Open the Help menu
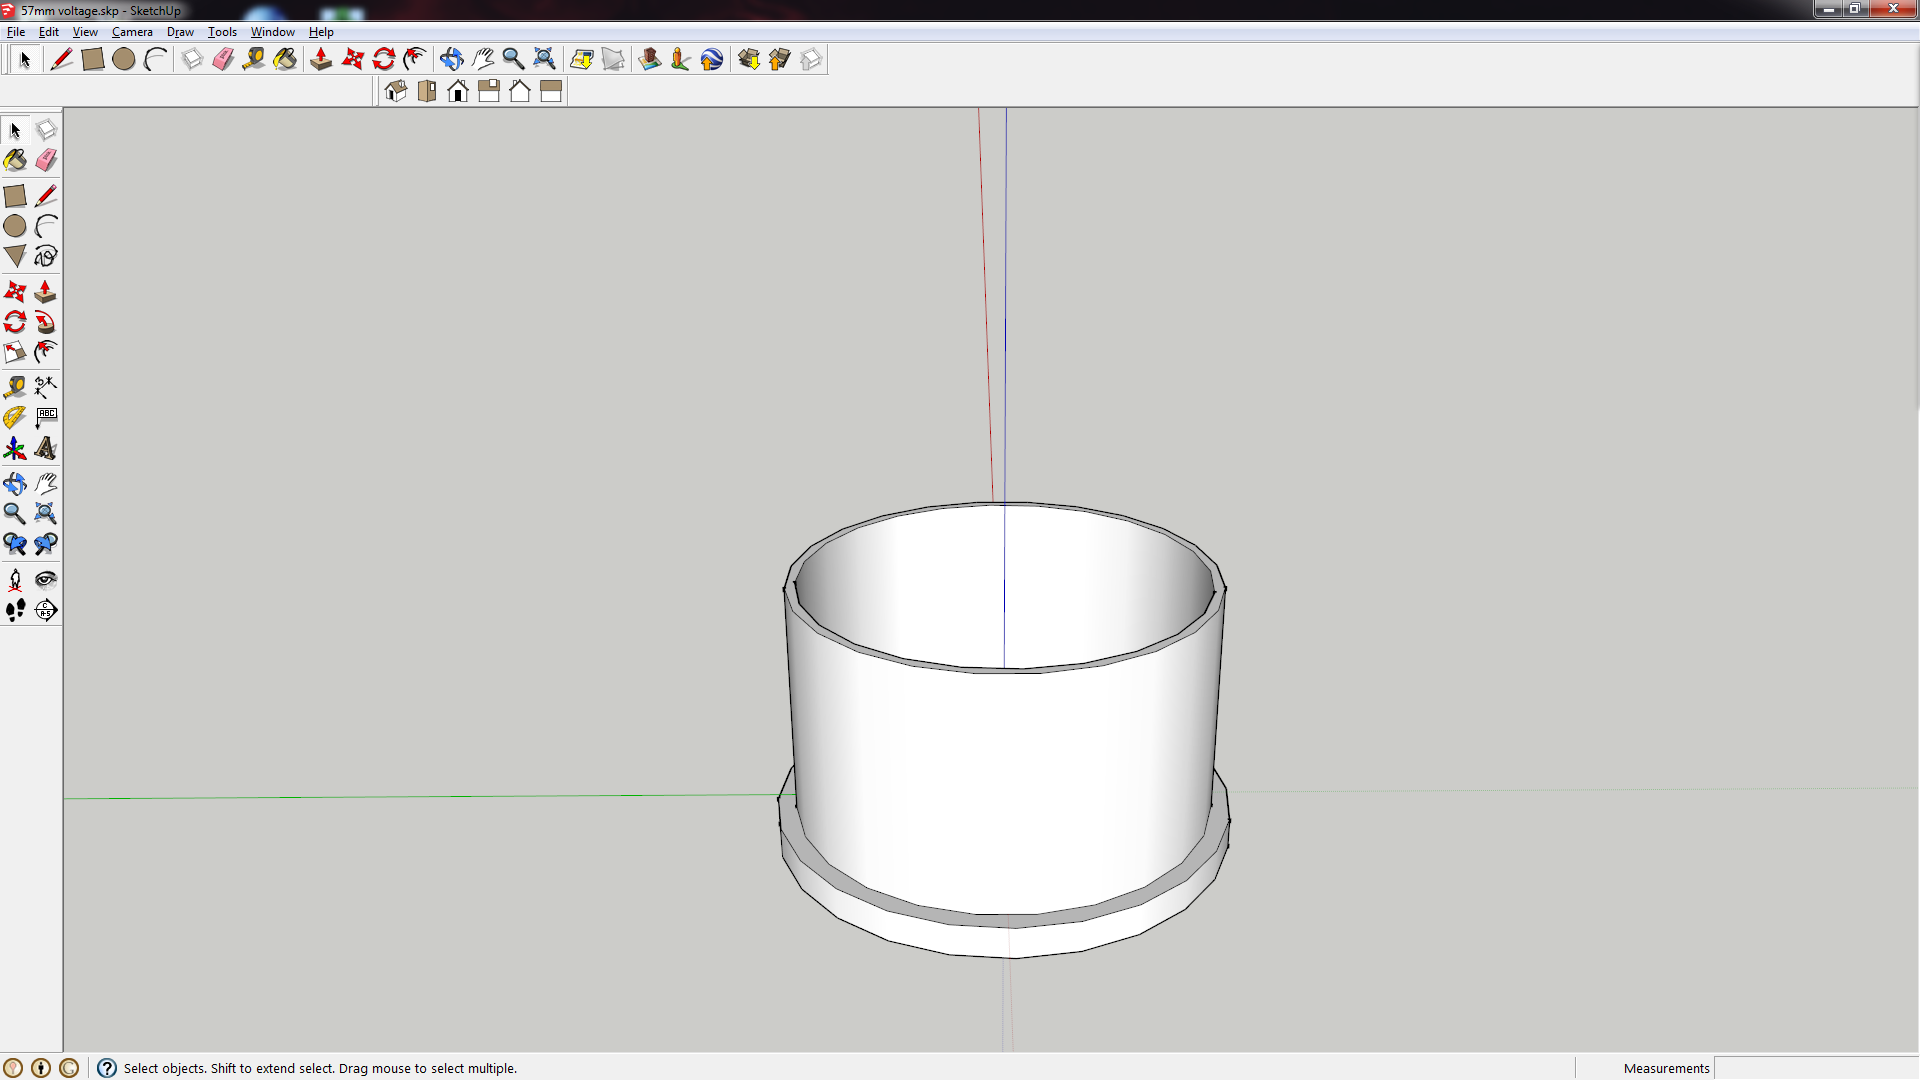The image size is (1920, 1080). (x=321, y=32)
